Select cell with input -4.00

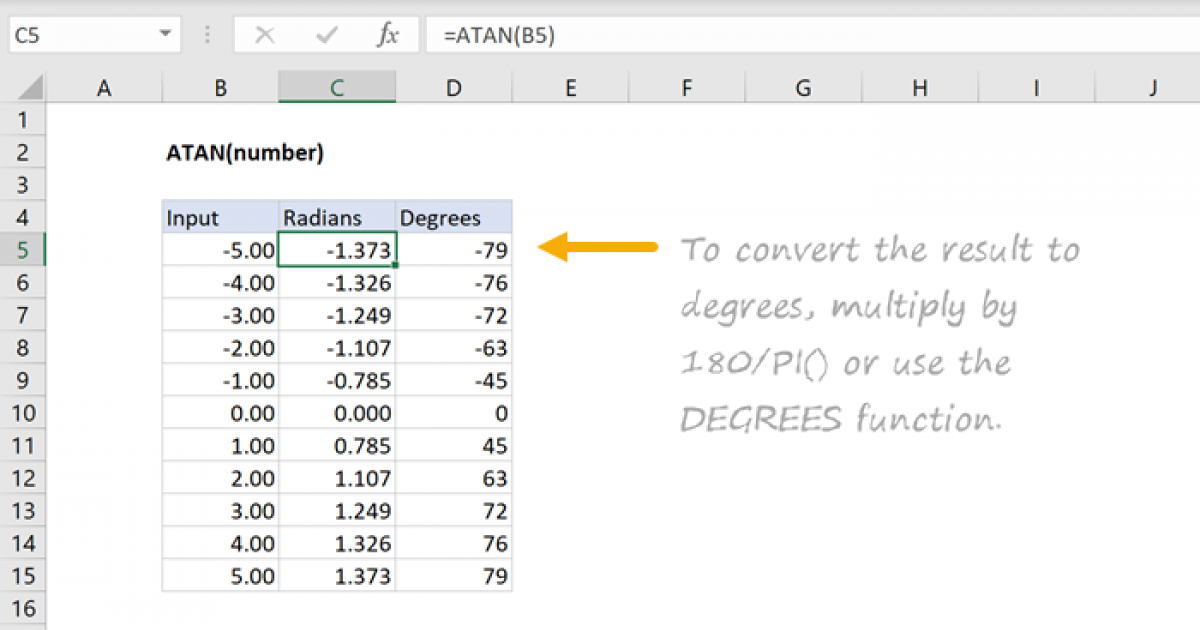(x=220, y=283)
